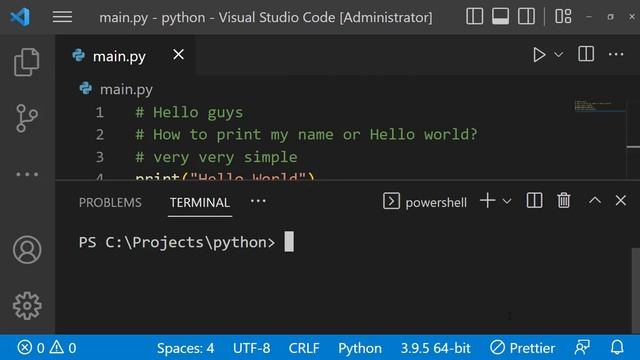Open the feedback status bar icon
The width and height of the screenshot is (640, 360).
point(582,348)
